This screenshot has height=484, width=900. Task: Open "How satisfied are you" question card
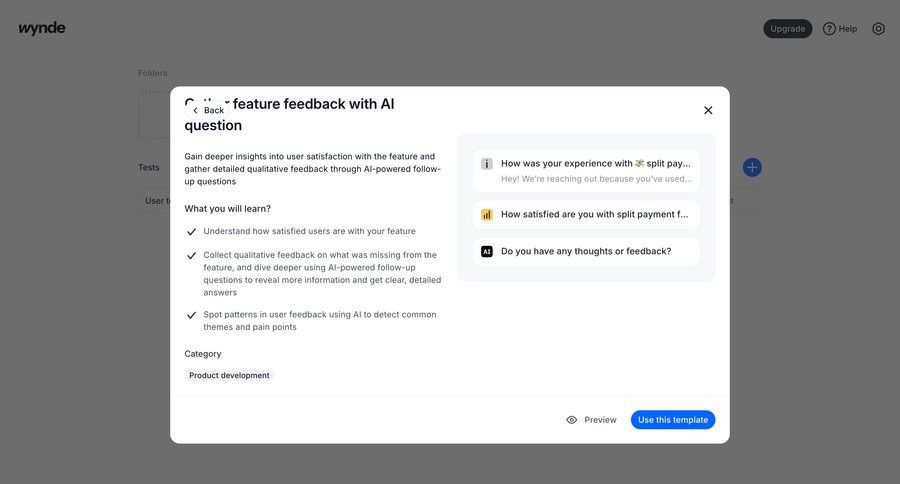click(595, 214)
